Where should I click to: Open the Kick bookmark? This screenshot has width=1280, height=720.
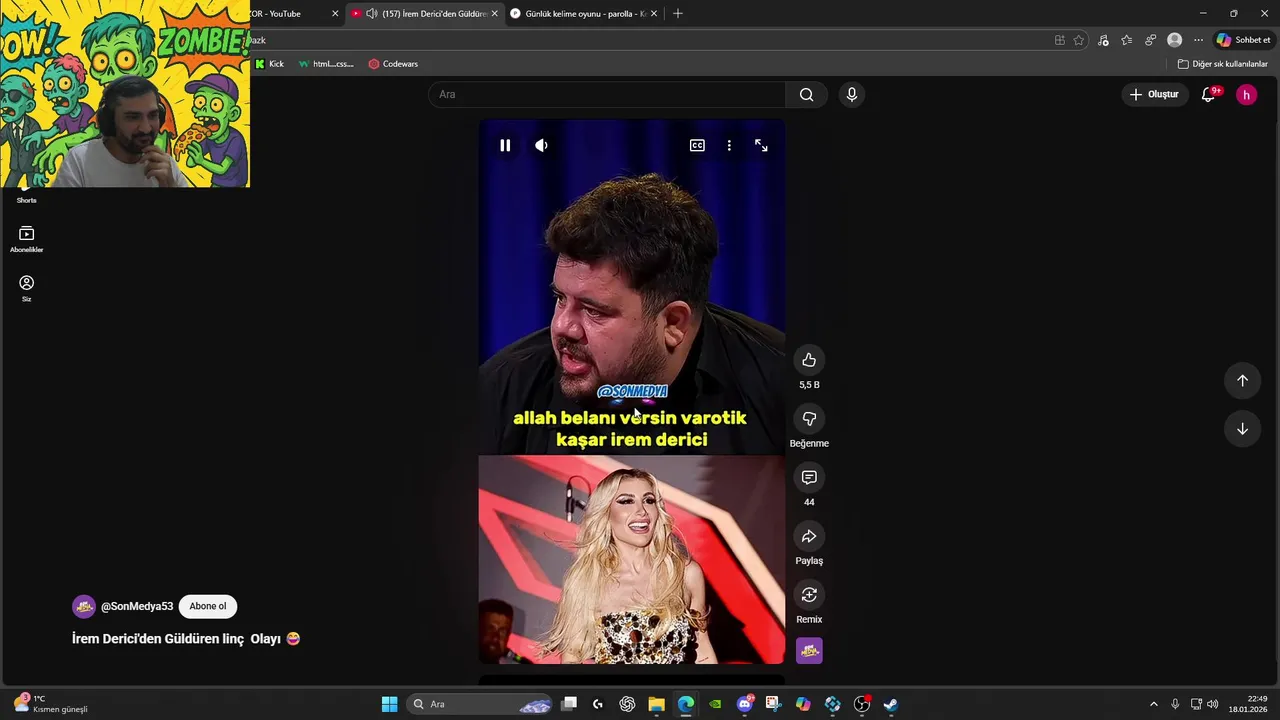point(269,64)
